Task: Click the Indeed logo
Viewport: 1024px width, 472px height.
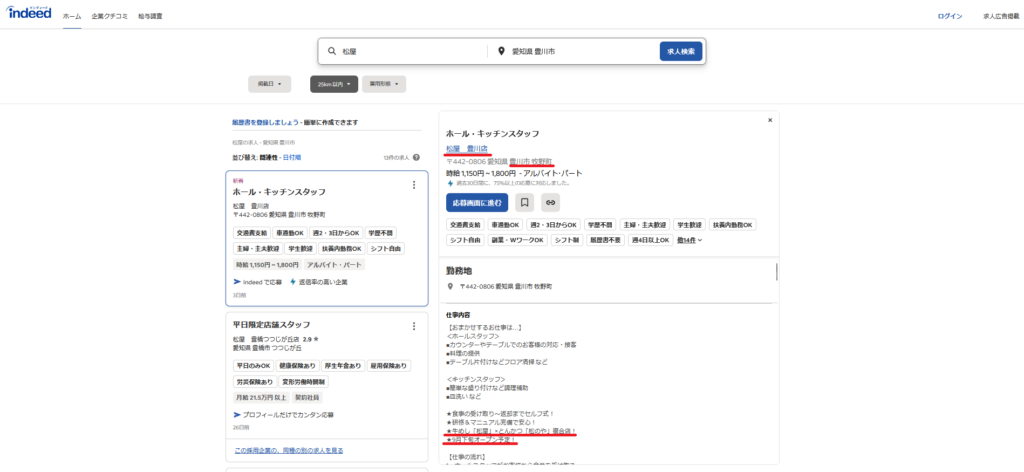Action: [29, 13]
